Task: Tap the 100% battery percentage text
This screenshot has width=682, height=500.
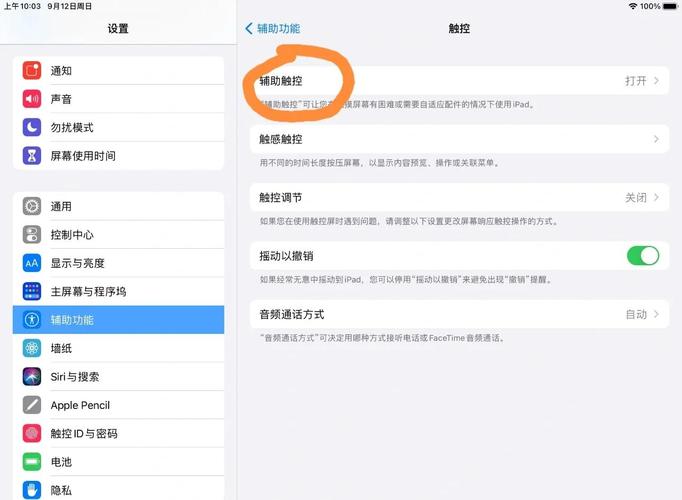Action: click(x=650, y=6)
